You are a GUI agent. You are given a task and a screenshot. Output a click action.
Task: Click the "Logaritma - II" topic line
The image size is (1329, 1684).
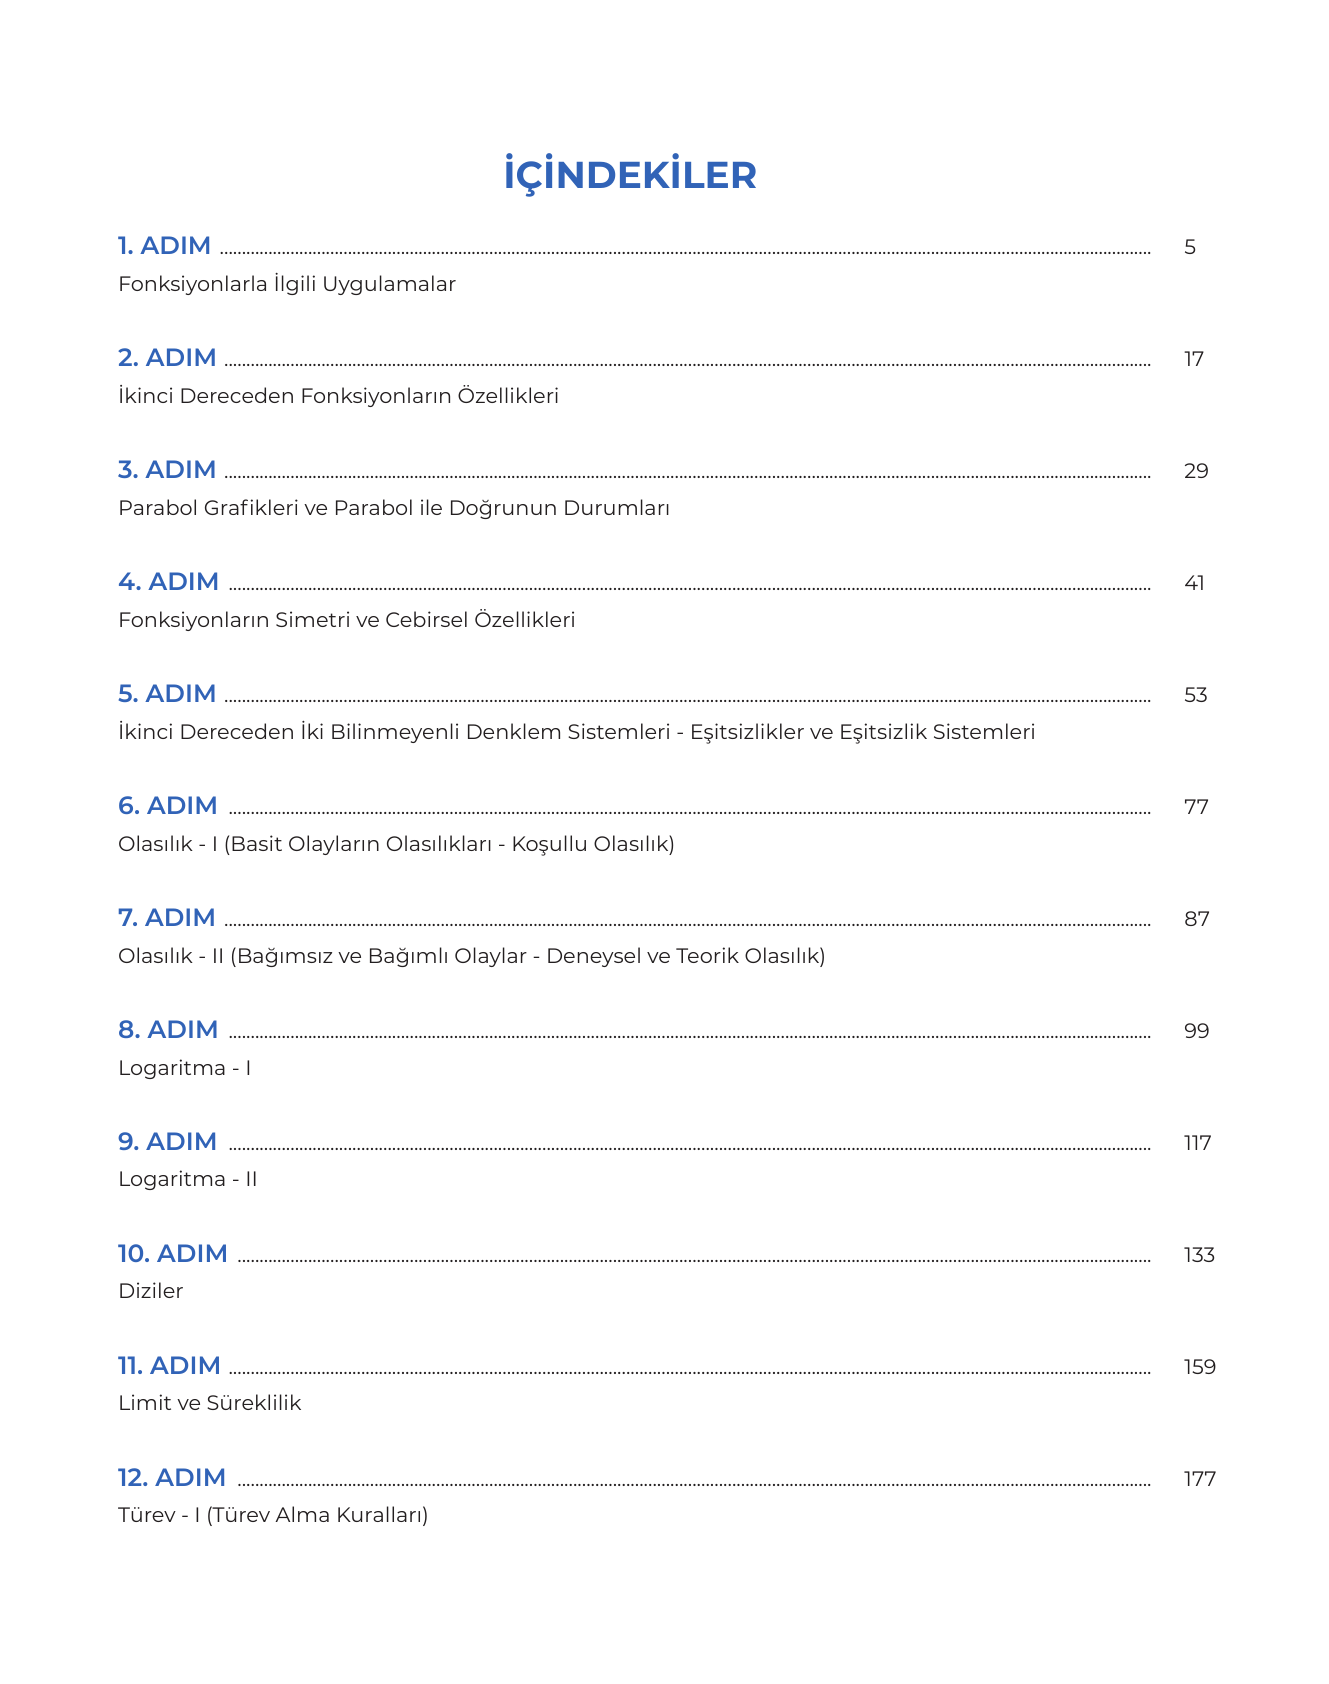(188, 1179)
